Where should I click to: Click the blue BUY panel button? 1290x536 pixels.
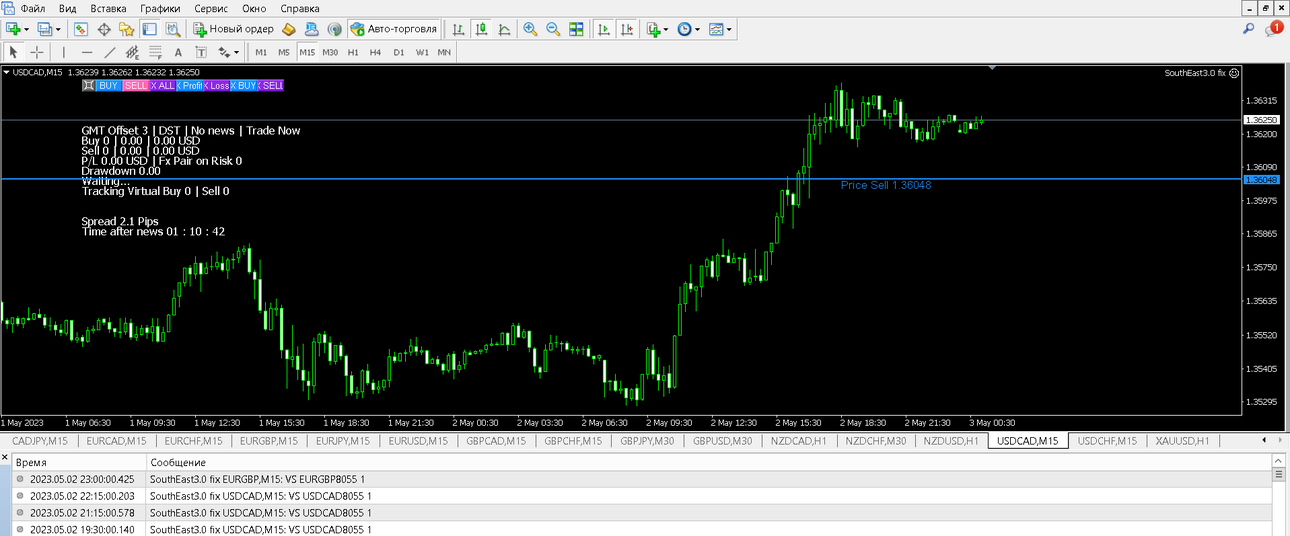click(108, 86)
